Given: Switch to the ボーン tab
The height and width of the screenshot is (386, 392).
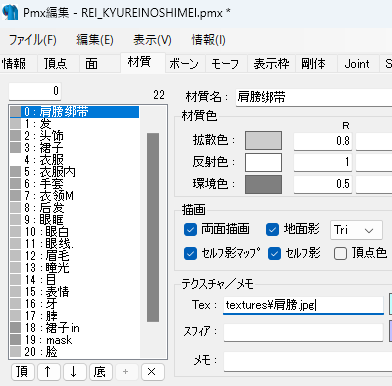Looking at the screenshot, I should point(184,64).
